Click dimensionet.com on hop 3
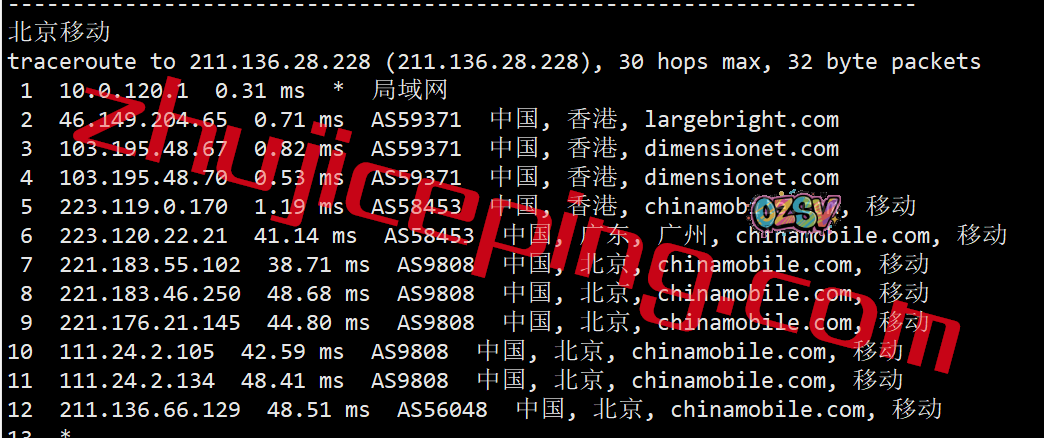Viewport: 1044px width, 438px height. 741,148
